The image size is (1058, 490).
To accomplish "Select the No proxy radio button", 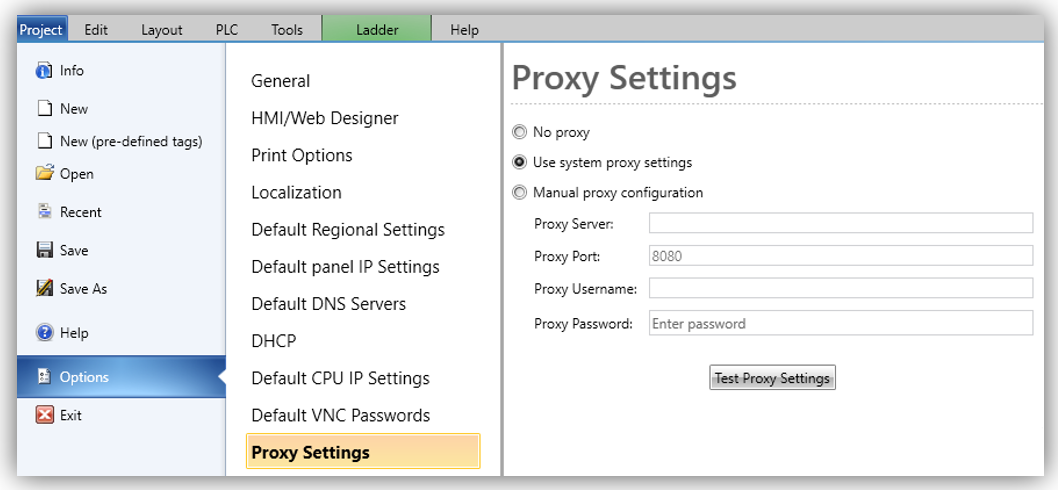I will tap(519, 132).
